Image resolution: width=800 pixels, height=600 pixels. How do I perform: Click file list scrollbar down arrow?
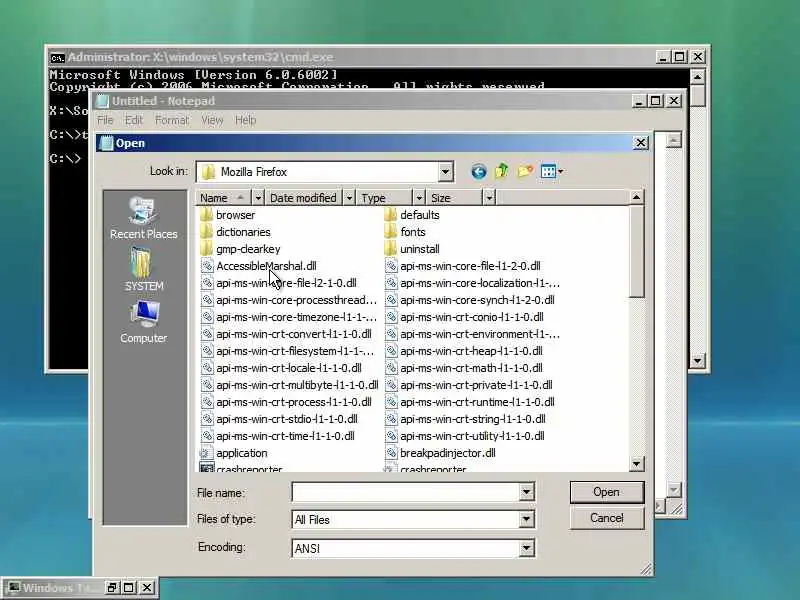[636, 464]
